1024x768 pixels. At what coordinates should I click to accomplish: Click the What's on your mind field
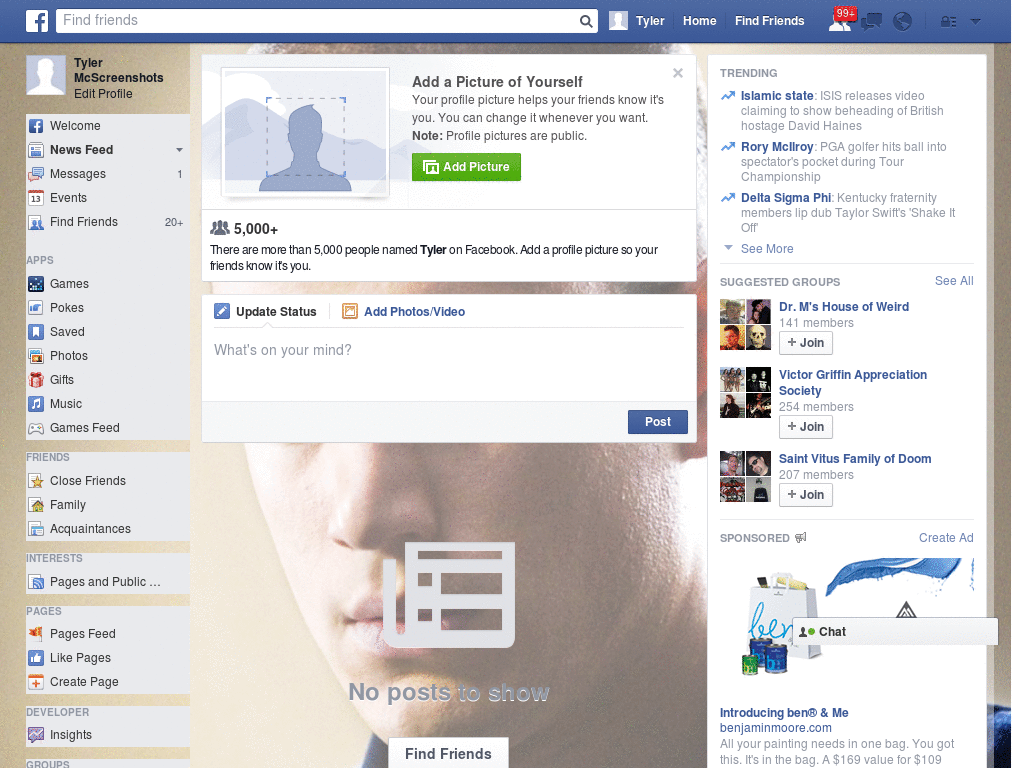(449, 364)
